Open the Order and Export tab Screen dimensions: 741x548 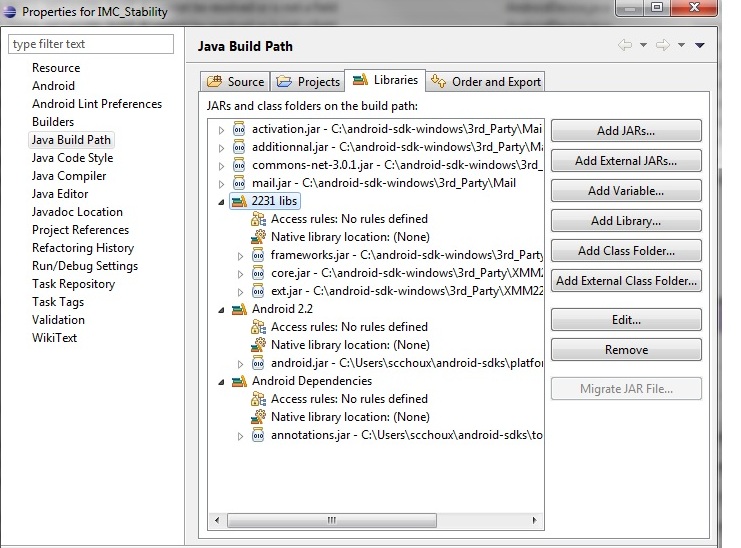coord(486,82)
